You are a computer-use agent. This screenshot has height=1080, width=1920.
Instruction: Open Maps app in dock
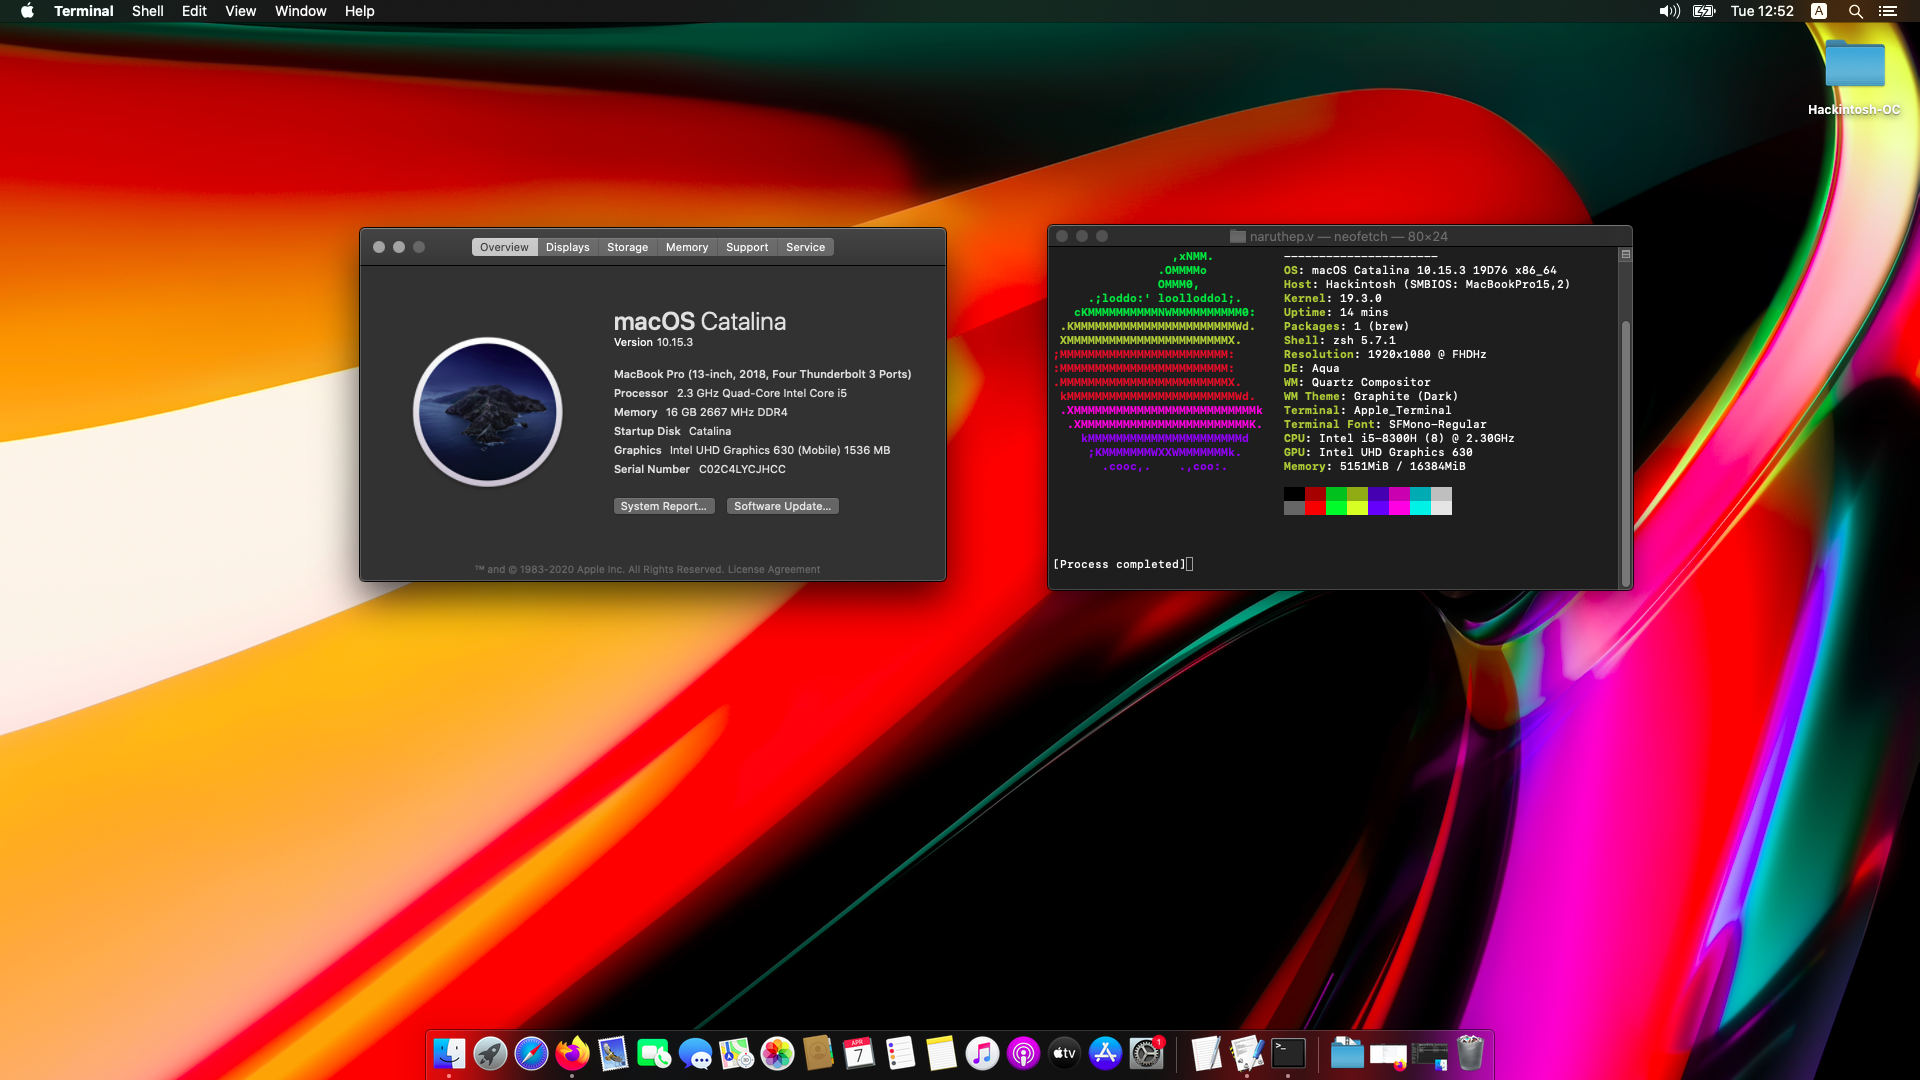point(736,1053)
